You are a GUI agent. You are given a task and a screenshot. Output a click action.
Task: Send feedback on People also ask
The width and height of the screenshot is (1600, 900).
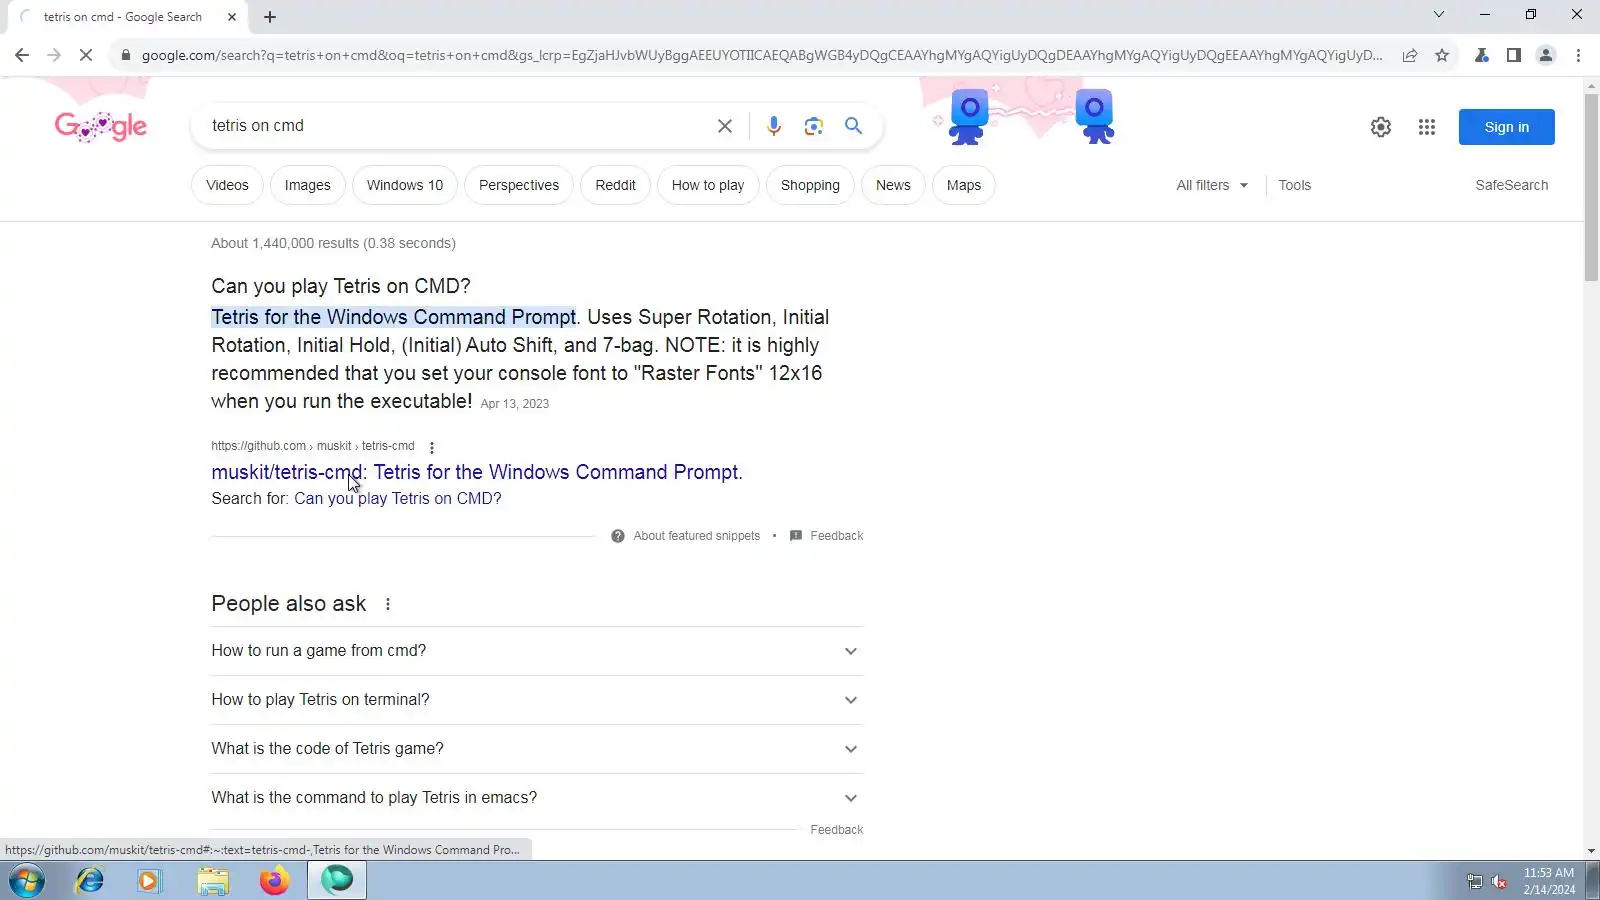[837, 830]
